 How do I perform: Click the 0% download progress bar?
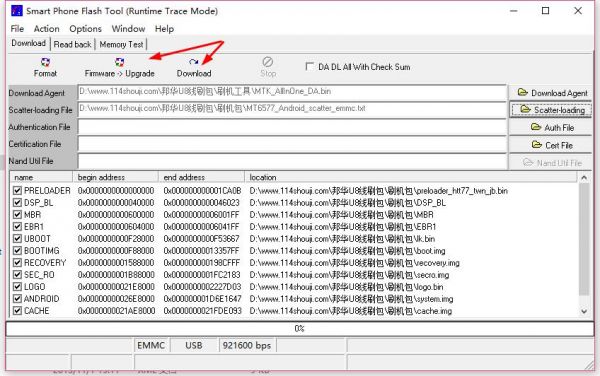[300, 329]
